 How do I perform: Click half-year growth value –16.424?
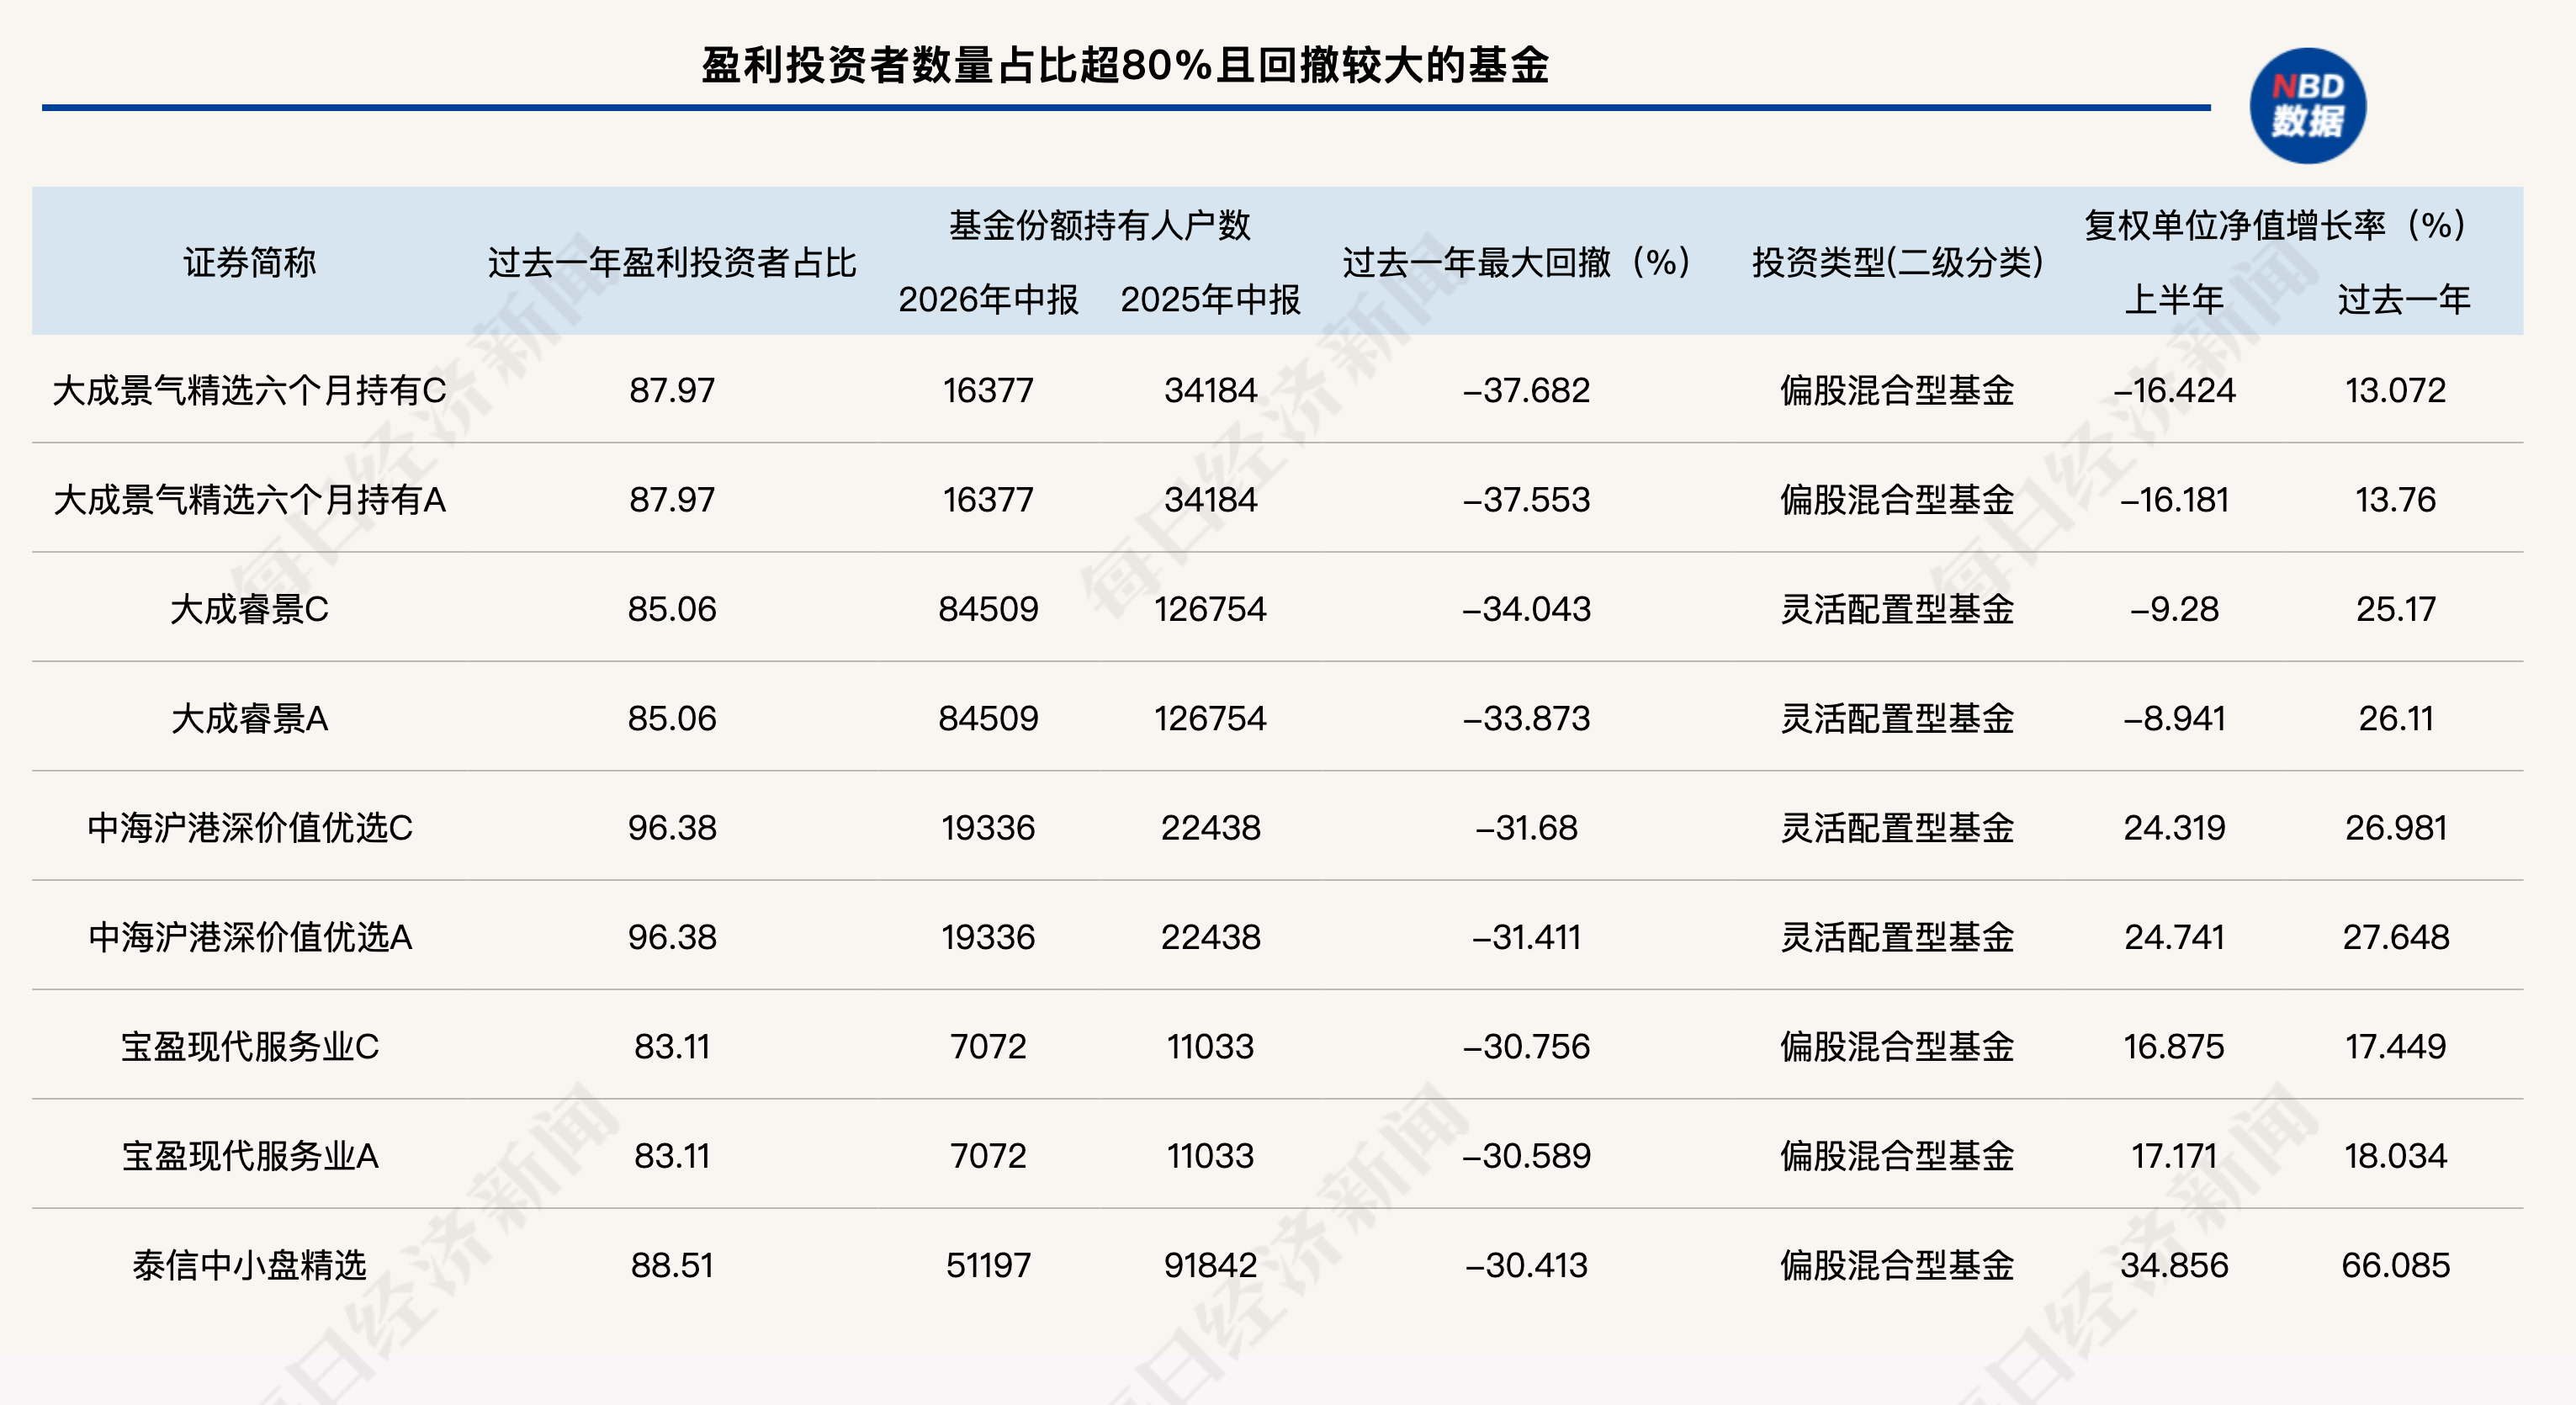click(2174, 390)
